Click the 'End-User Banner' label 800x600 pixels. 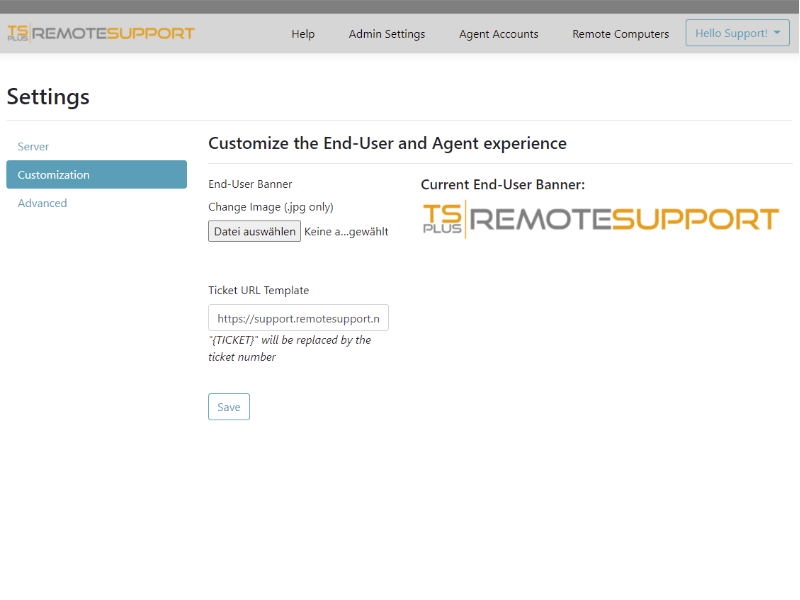click(x=251, y=184)
